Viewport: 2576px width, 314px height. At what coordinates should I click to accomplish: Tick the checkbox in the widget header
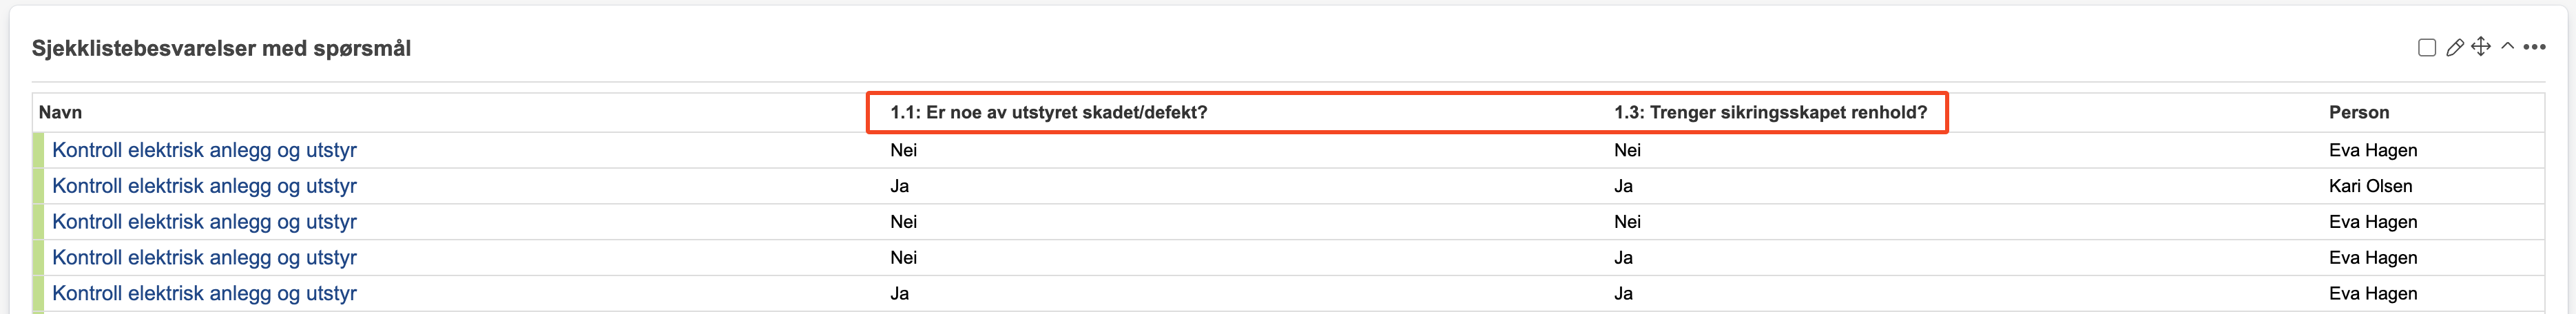[2426, 48]
